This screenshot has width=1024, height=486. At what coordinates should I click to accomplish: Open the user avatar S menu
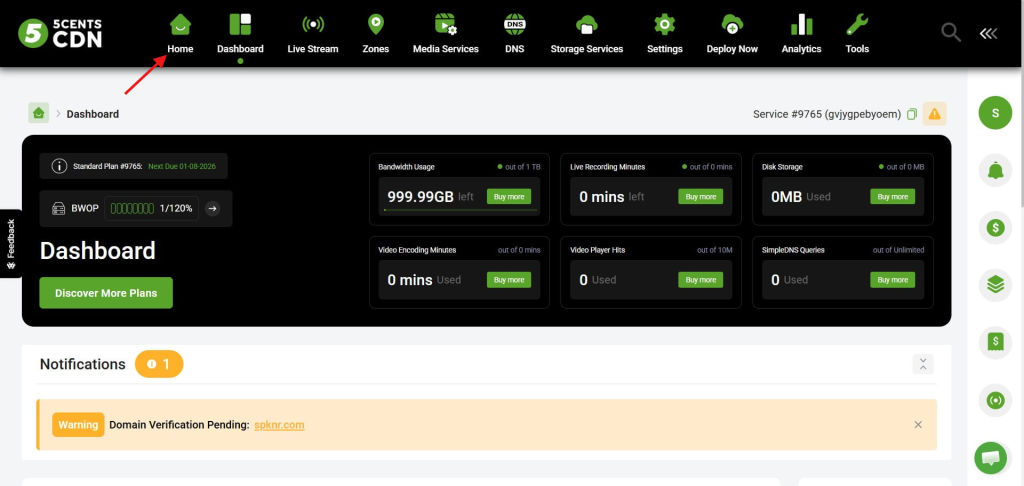[995, 112]
